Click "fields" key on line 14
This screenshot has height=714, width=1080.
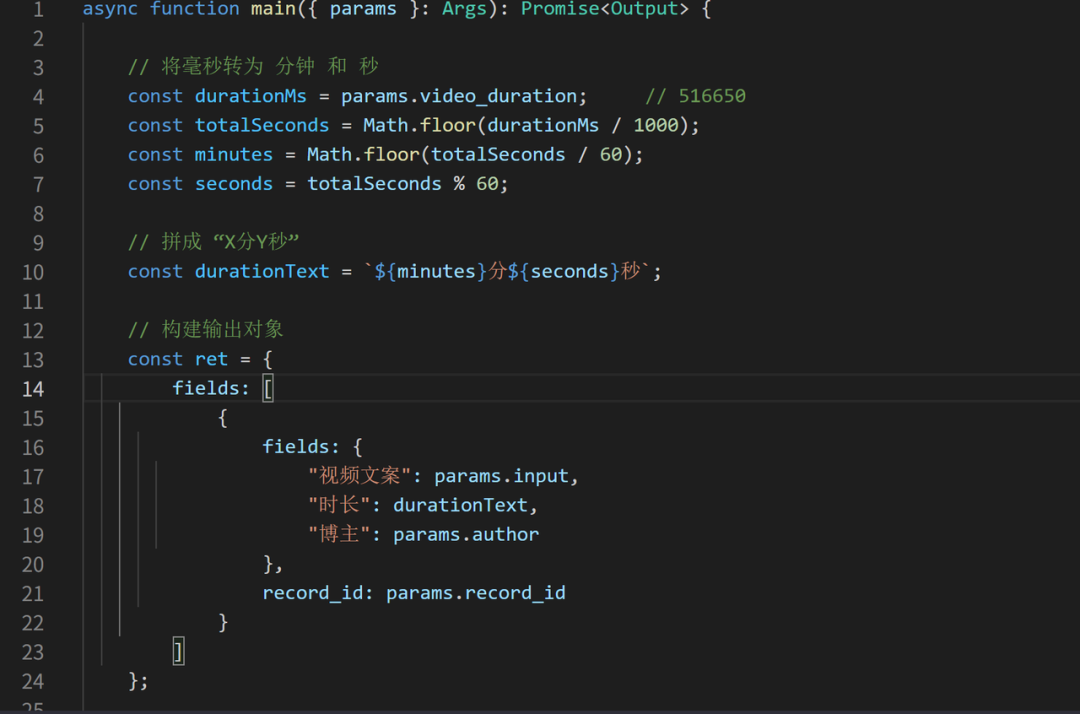pyautogui.click(x=205, y=388)
